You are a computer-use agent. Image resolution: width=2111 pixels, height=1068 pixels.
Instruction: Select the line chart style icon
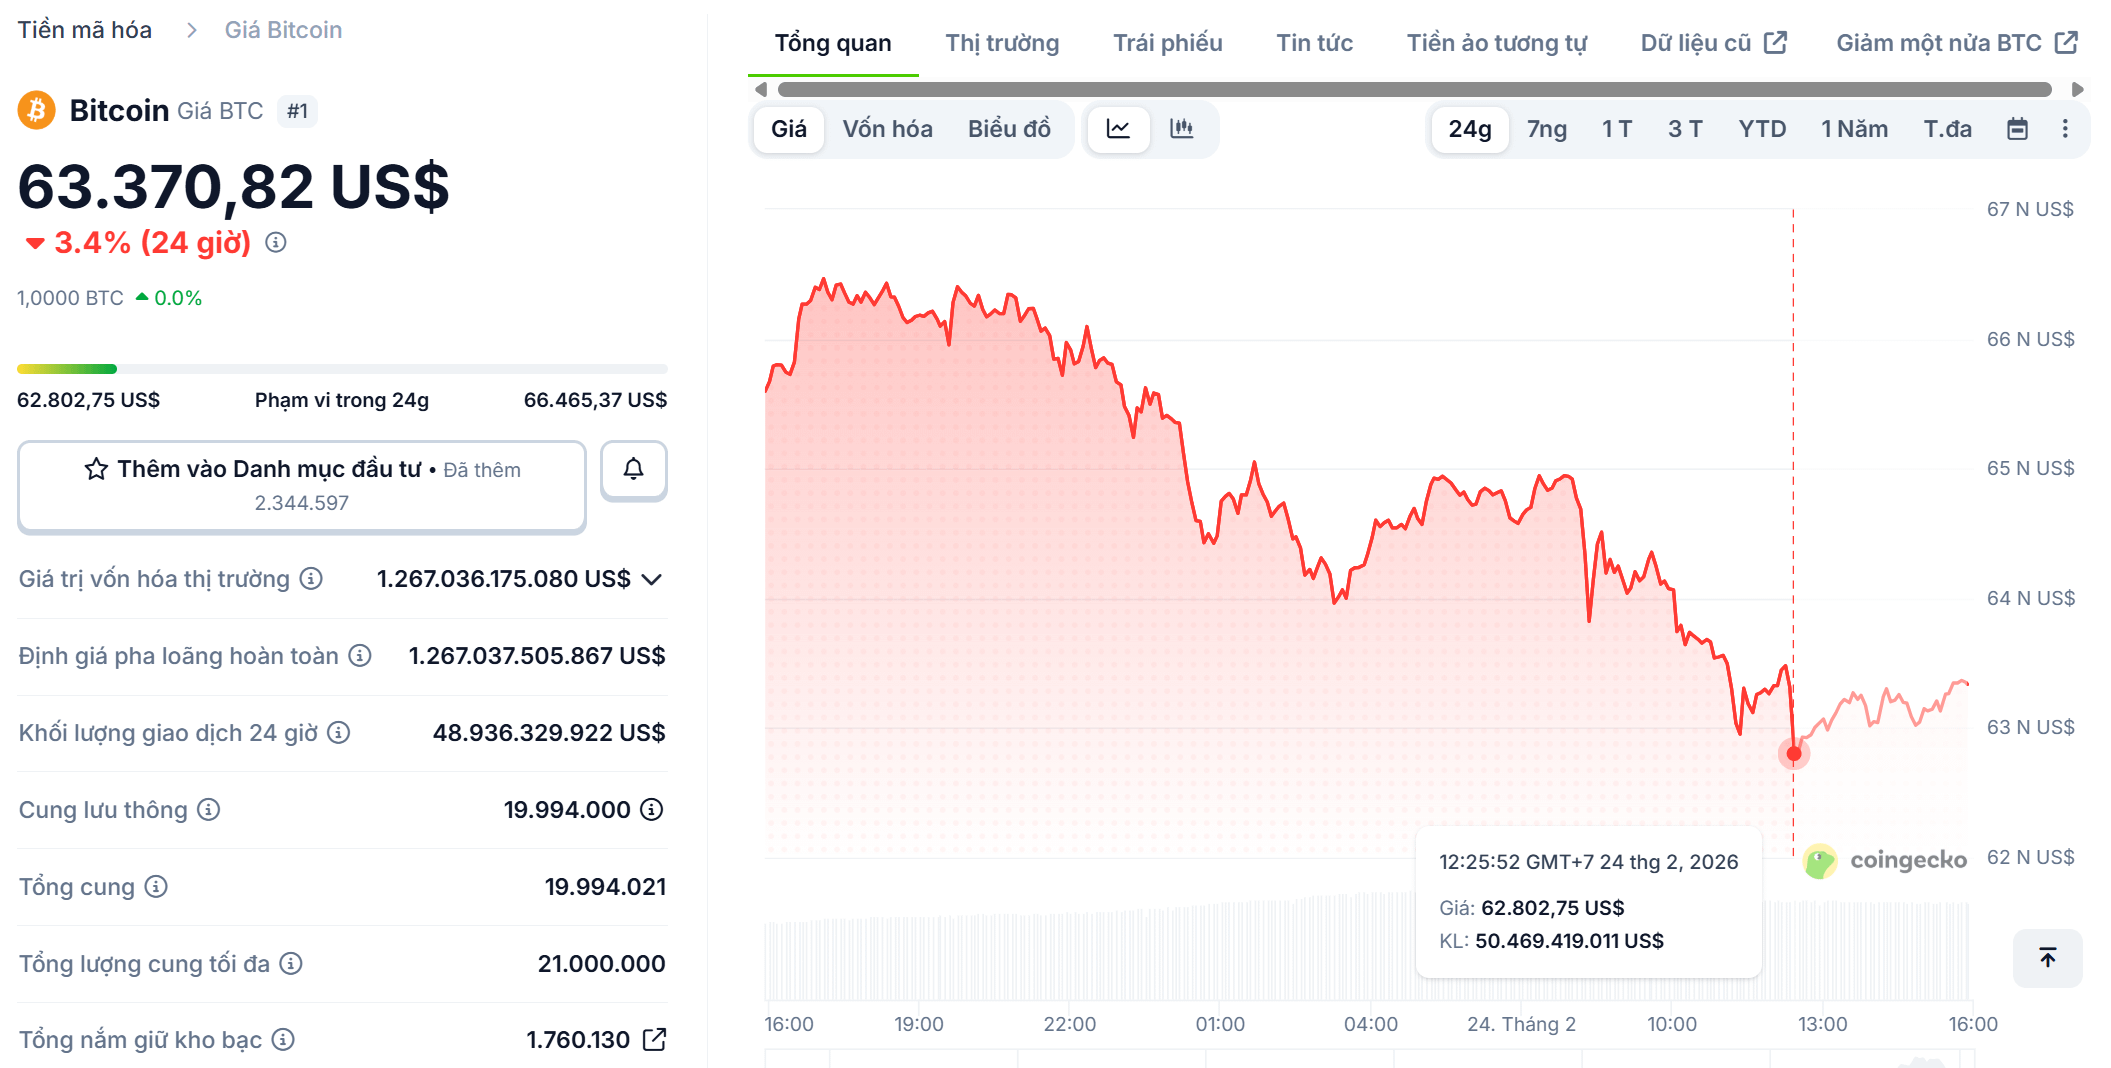click(1118, 129)
